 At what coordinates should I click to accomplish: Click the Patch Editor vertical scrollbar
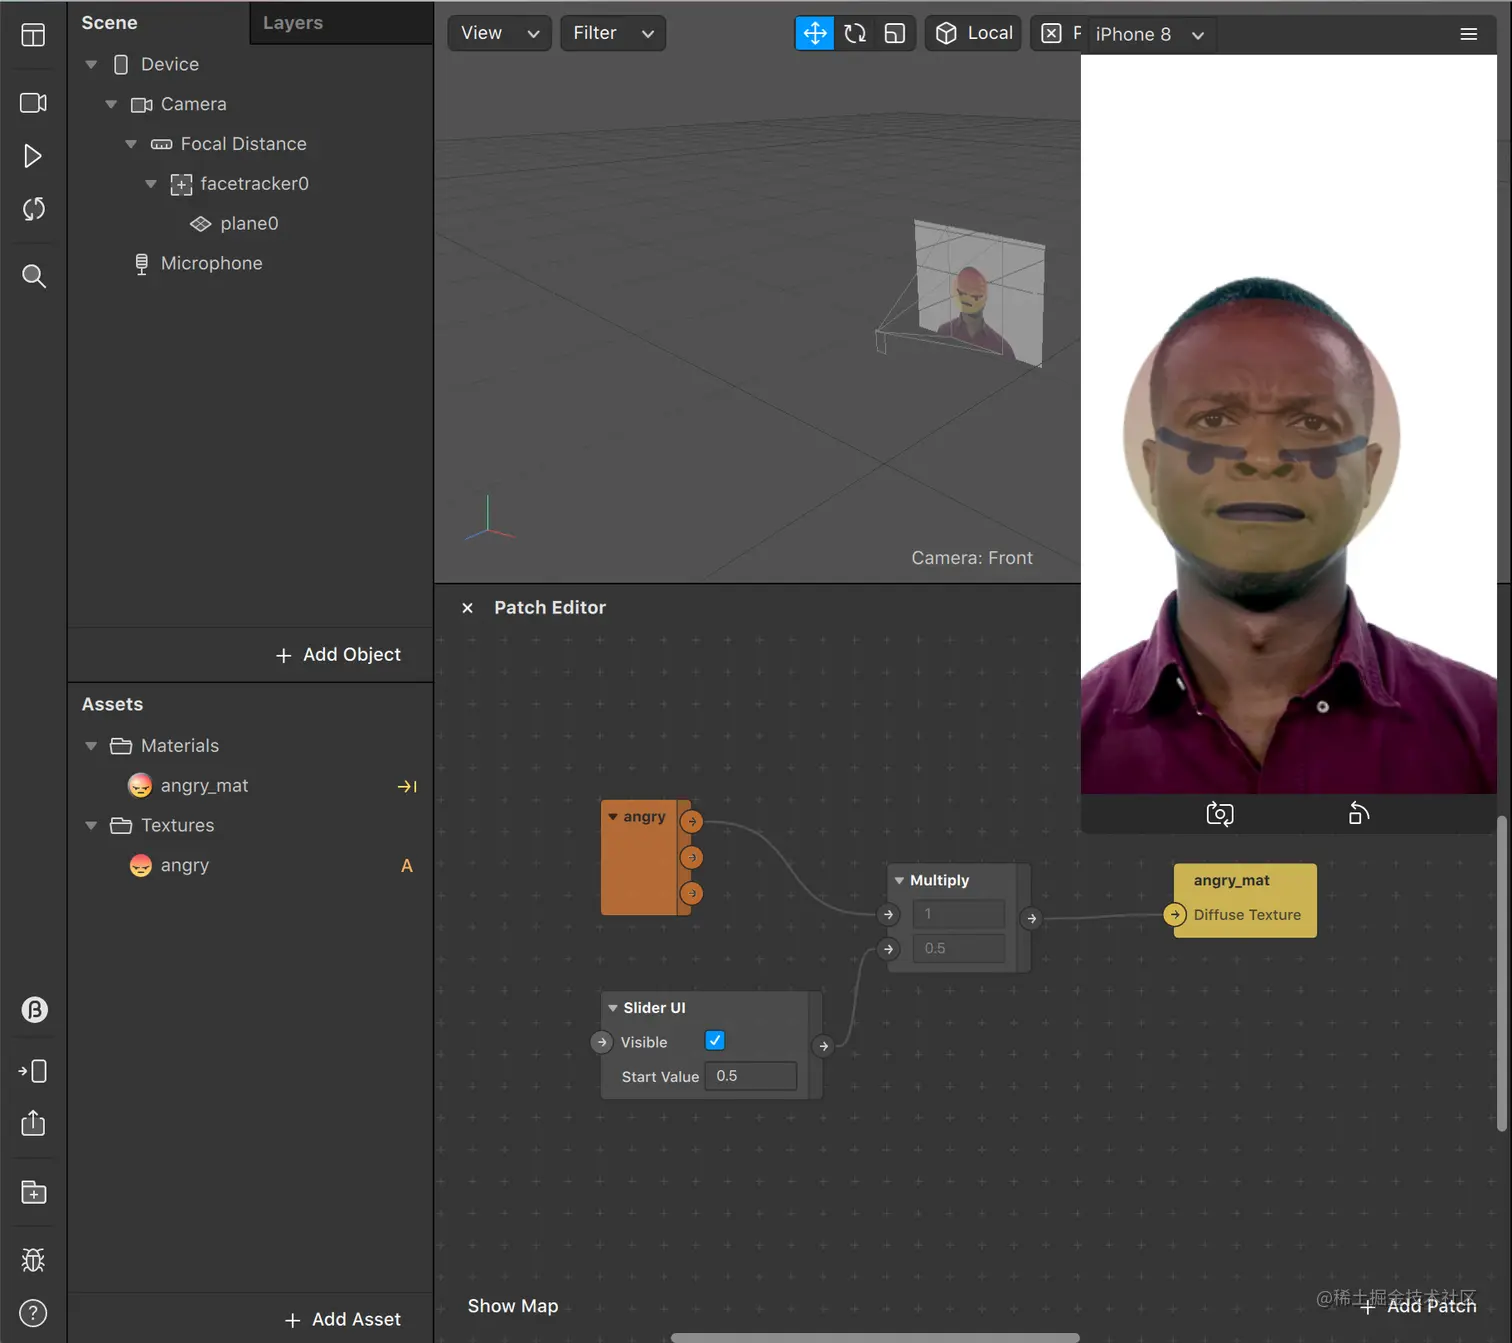1502,974
